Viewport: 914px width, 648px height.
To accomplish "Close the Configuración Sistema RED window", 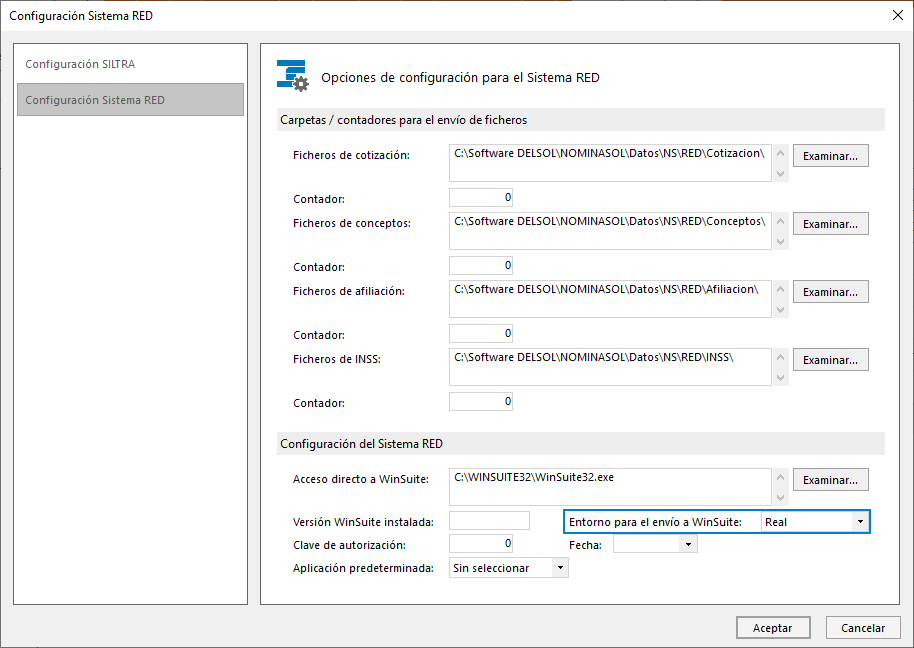I will [898, 15].
